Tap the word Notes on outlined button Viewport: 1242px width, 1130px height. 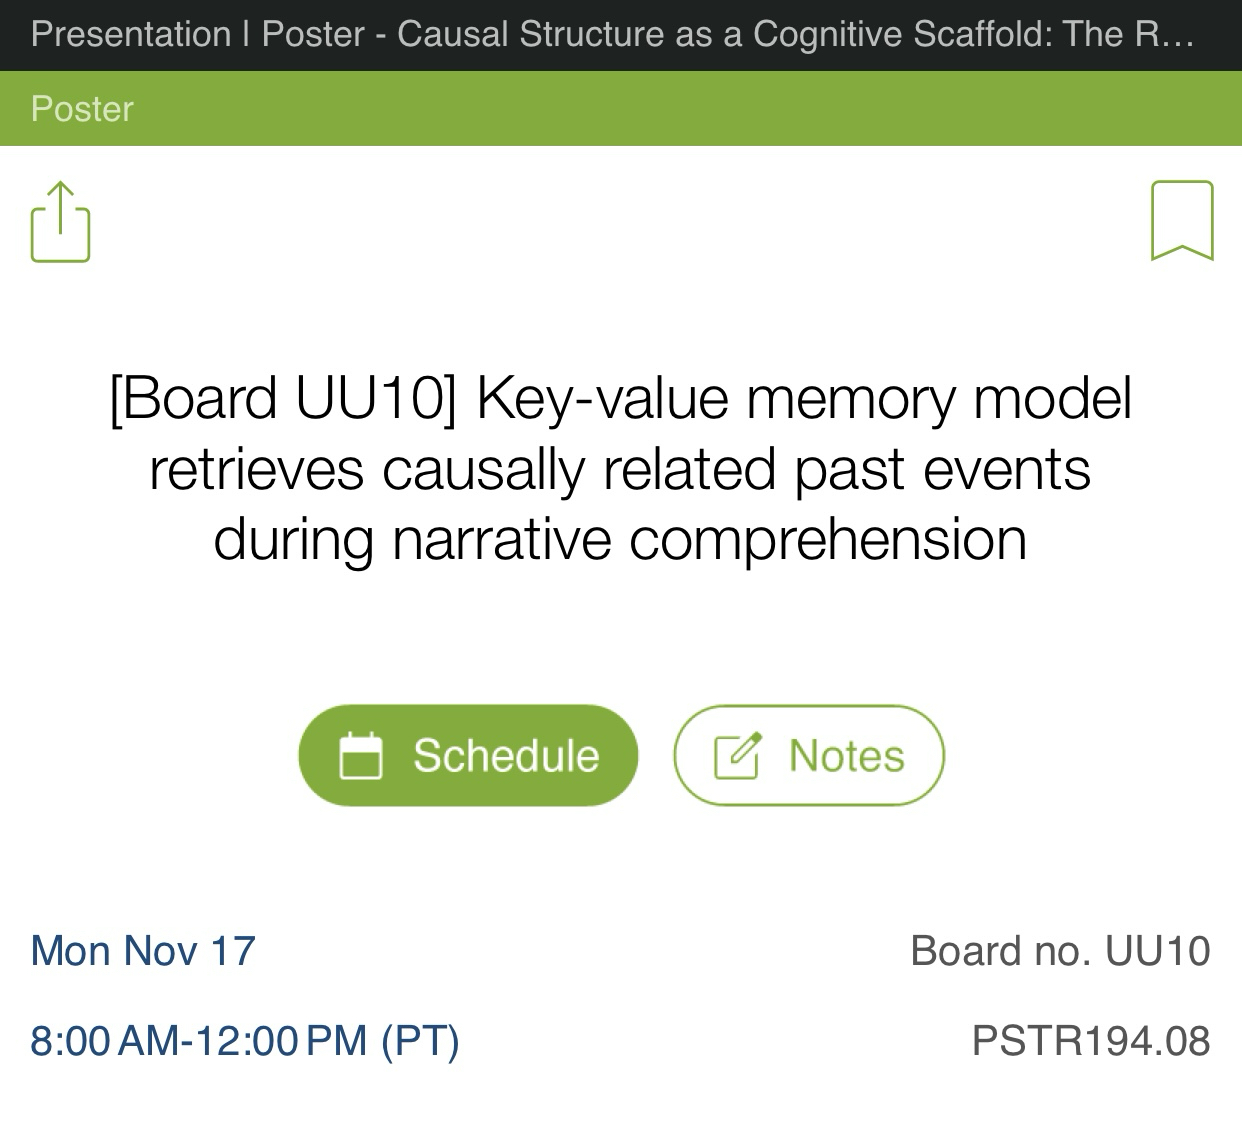click(846, 756)
